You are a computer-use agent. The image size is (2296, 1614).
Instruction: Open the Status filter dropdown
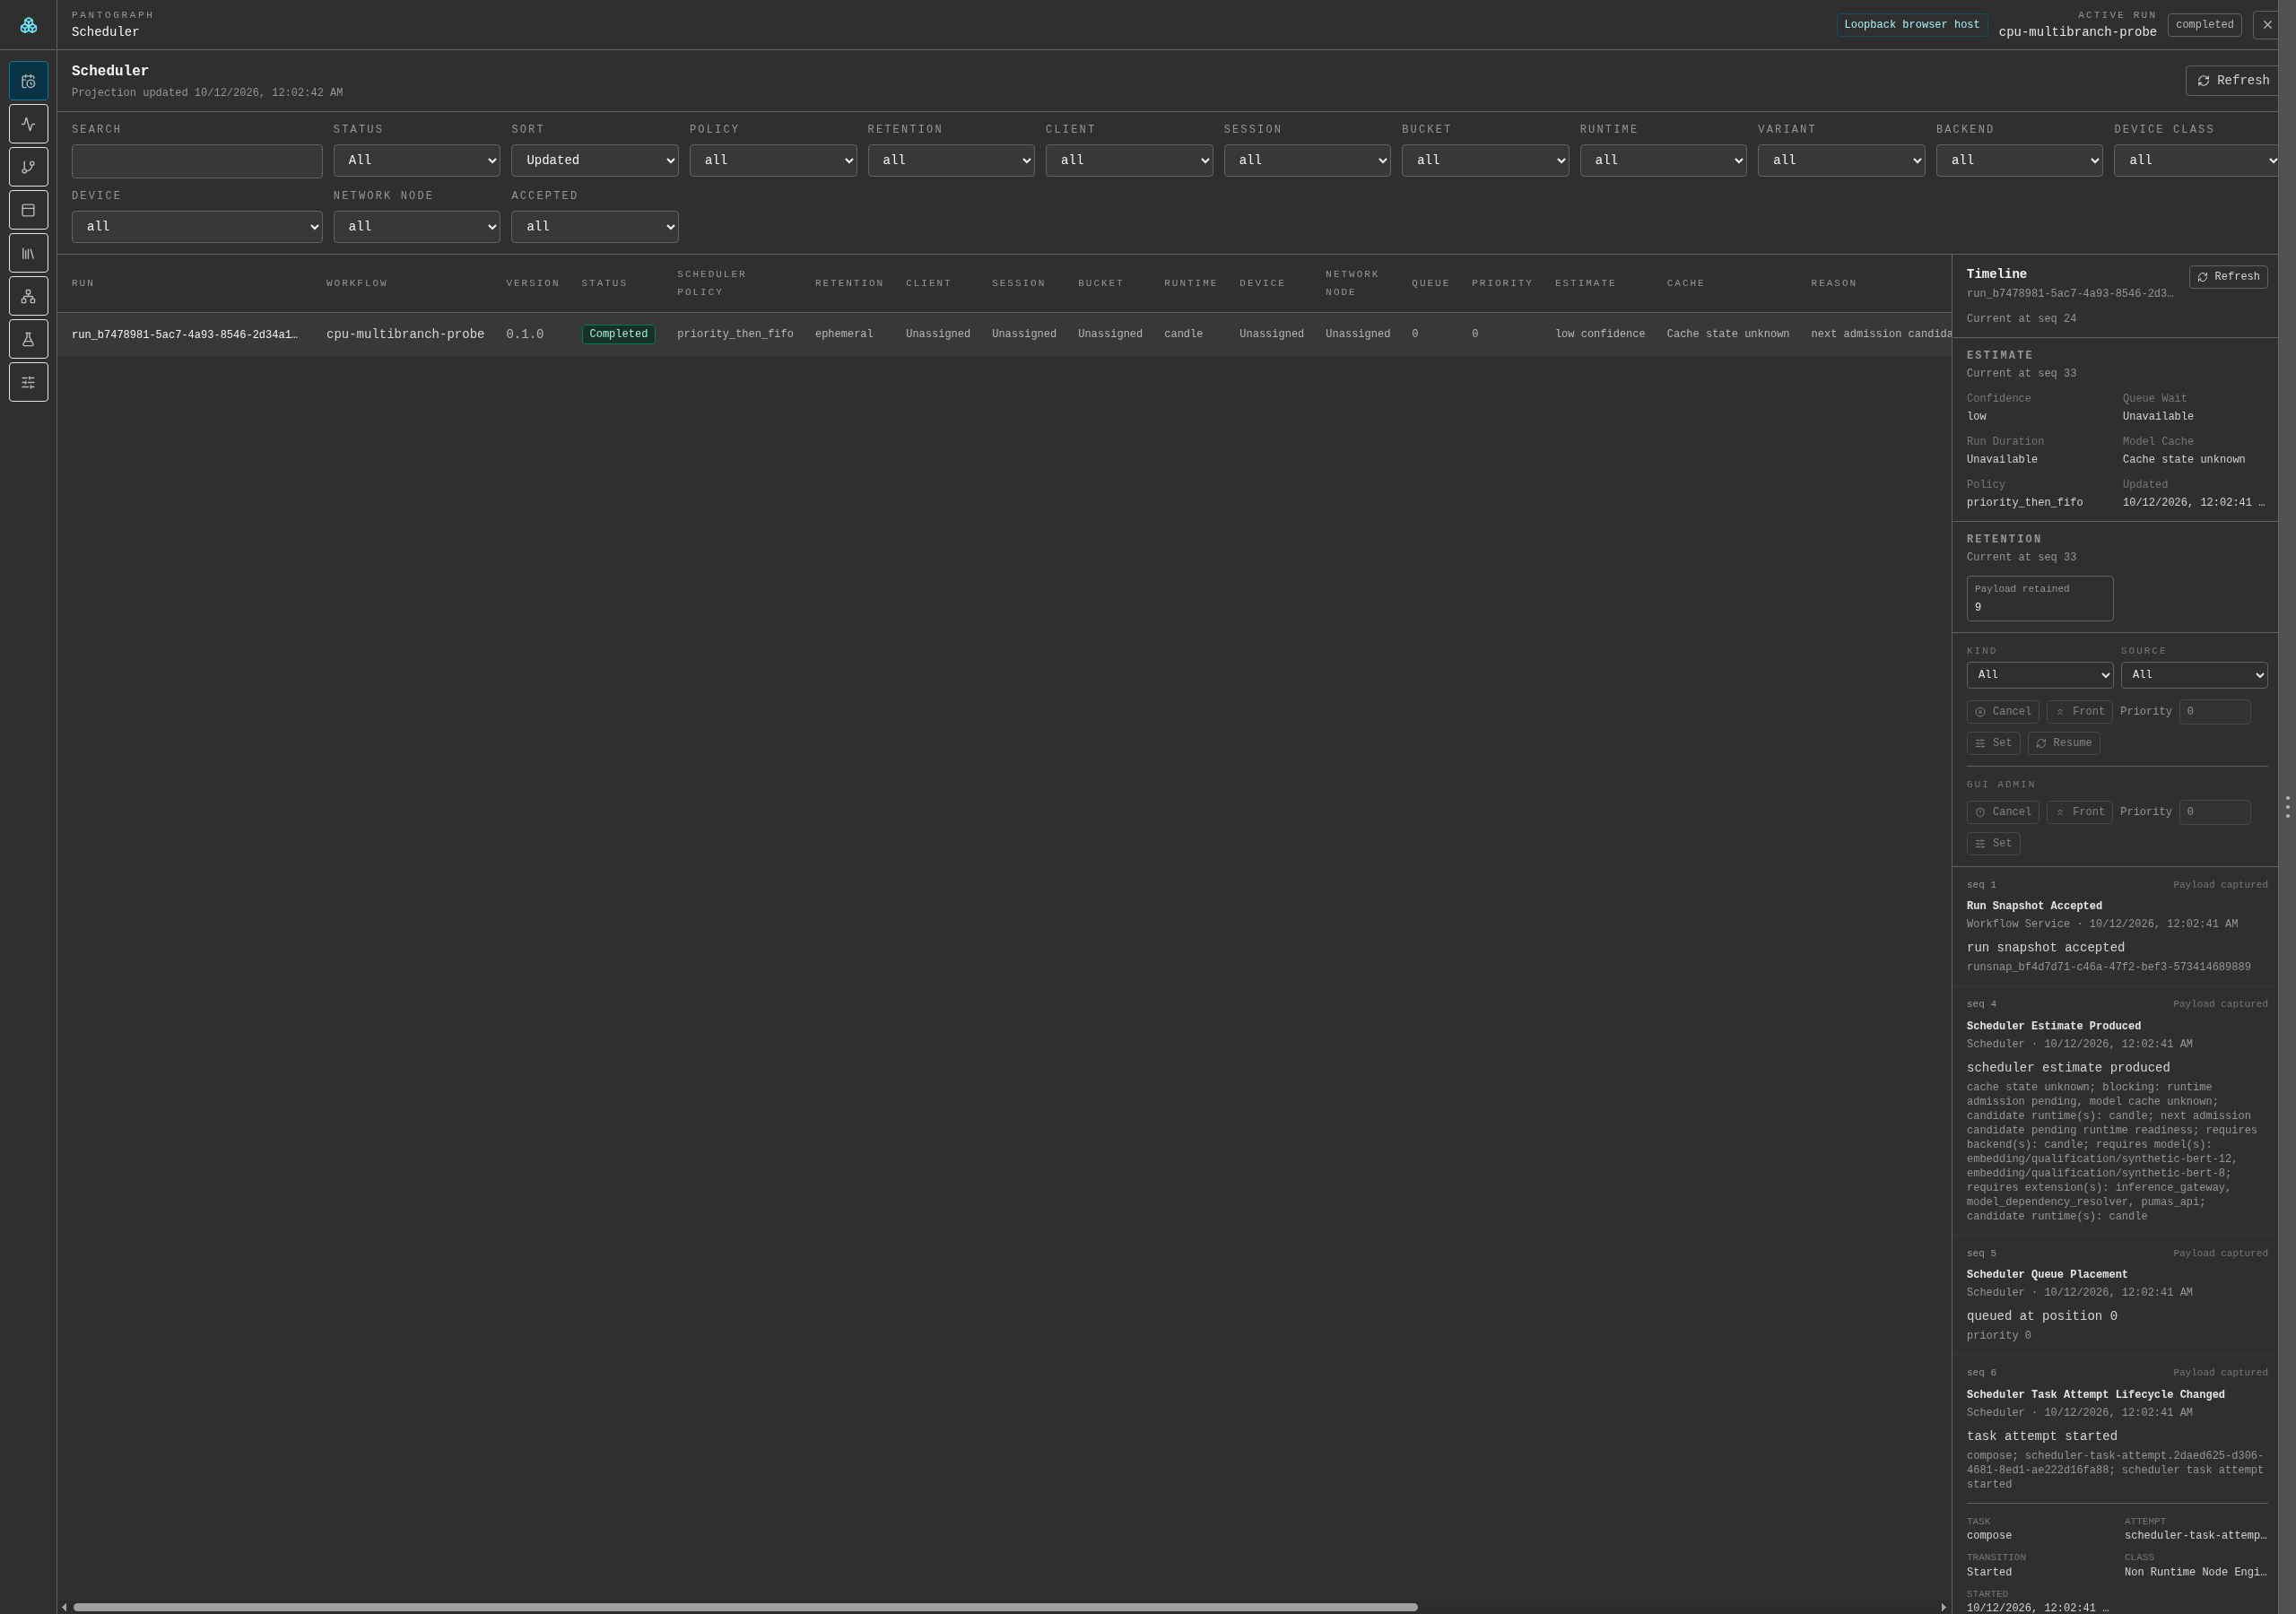(417, 161)
